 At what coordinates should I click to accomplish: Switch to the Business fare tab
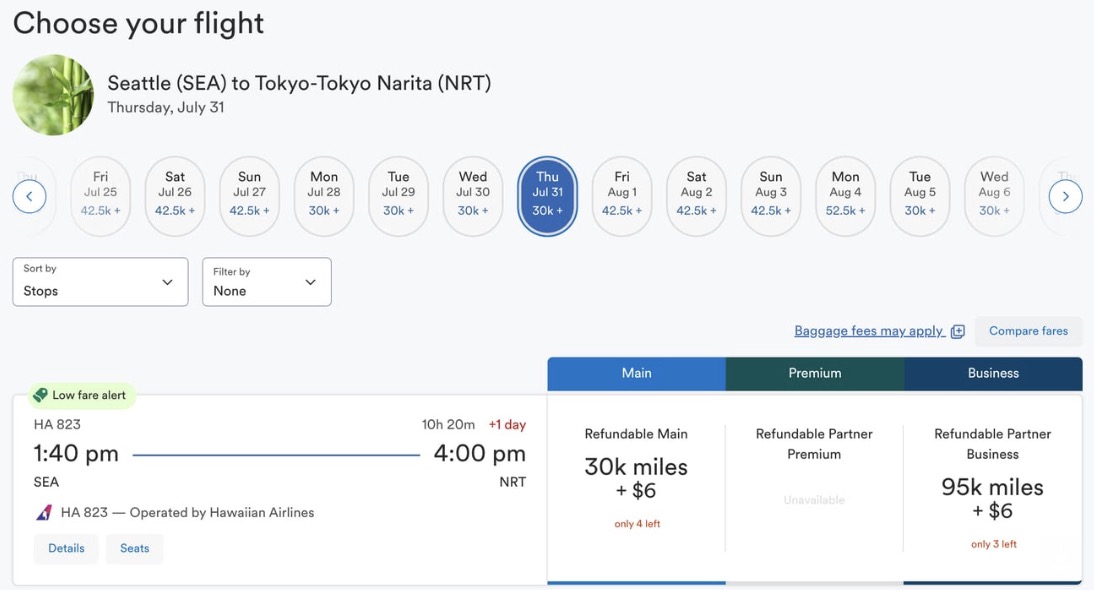click(x=993, y=373)
